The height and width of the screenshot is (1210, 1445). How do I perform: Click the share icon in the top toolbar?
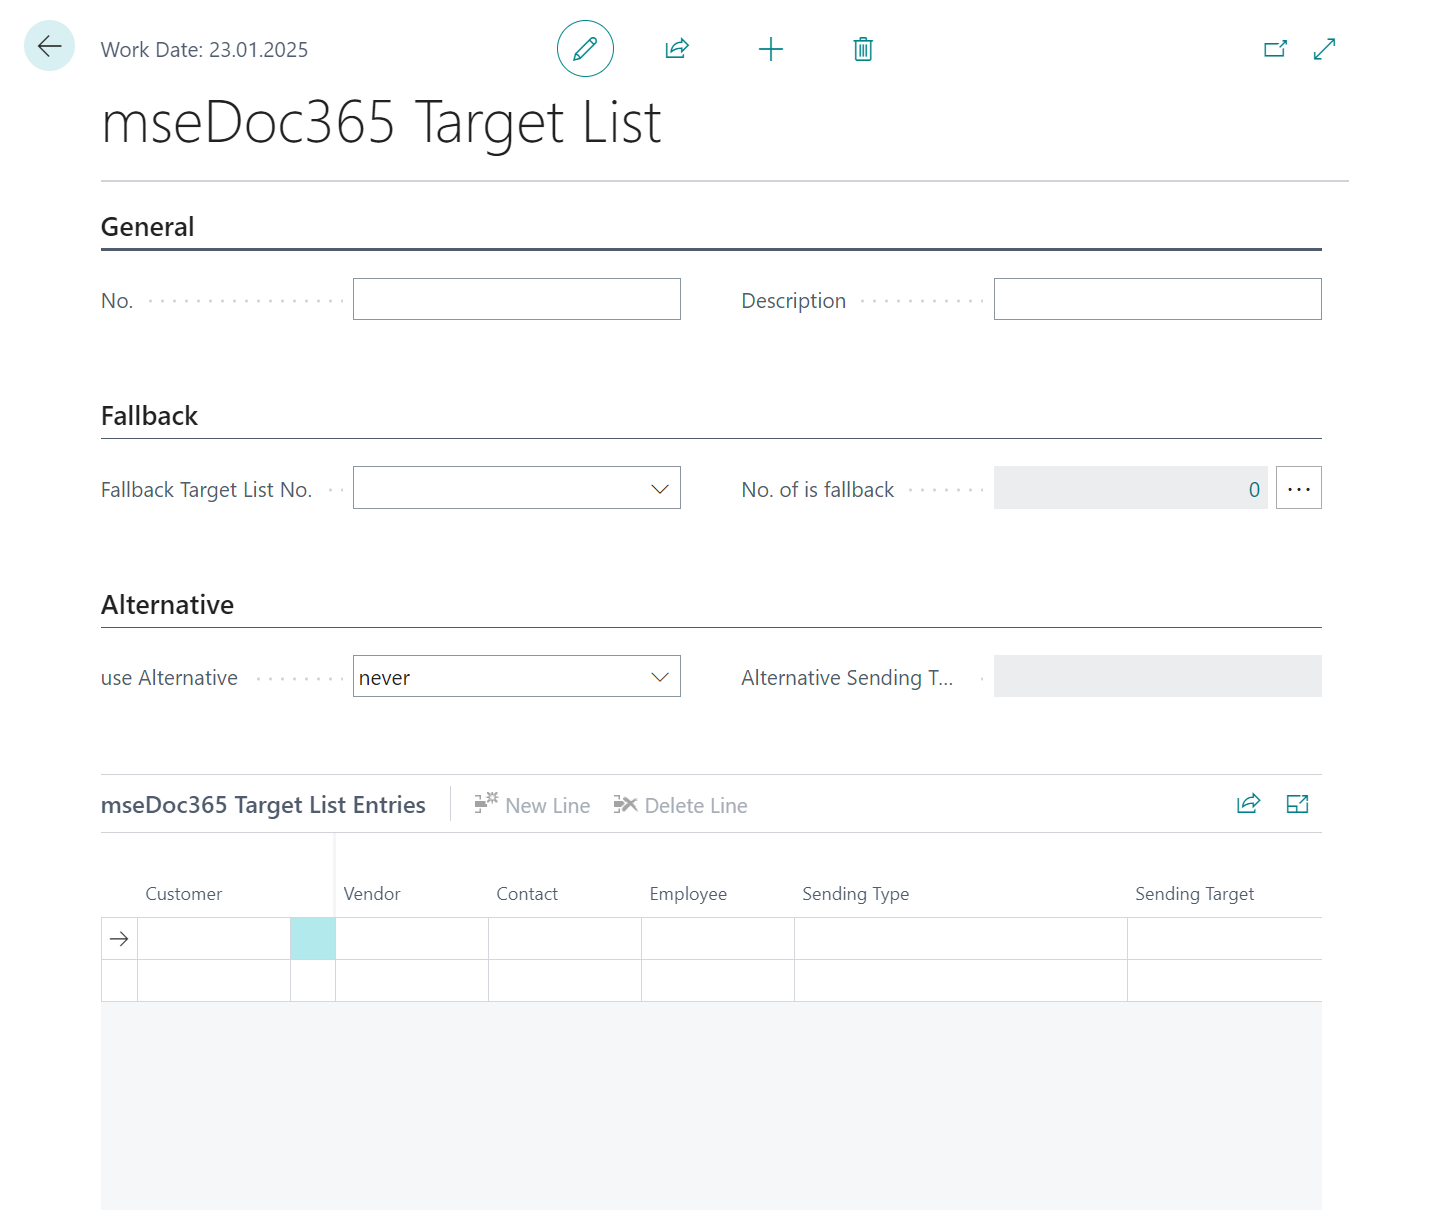(677, 49)
